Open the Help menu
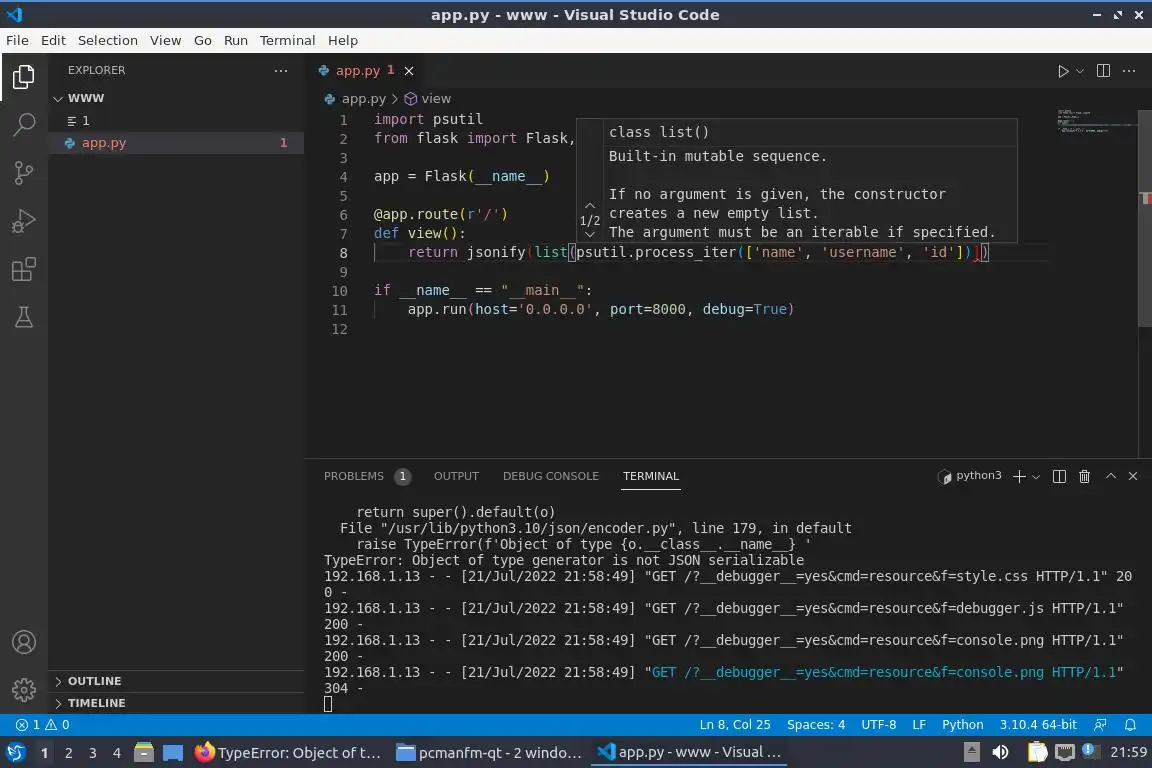Screen dimensions: 1152x768 click(342, 40)
